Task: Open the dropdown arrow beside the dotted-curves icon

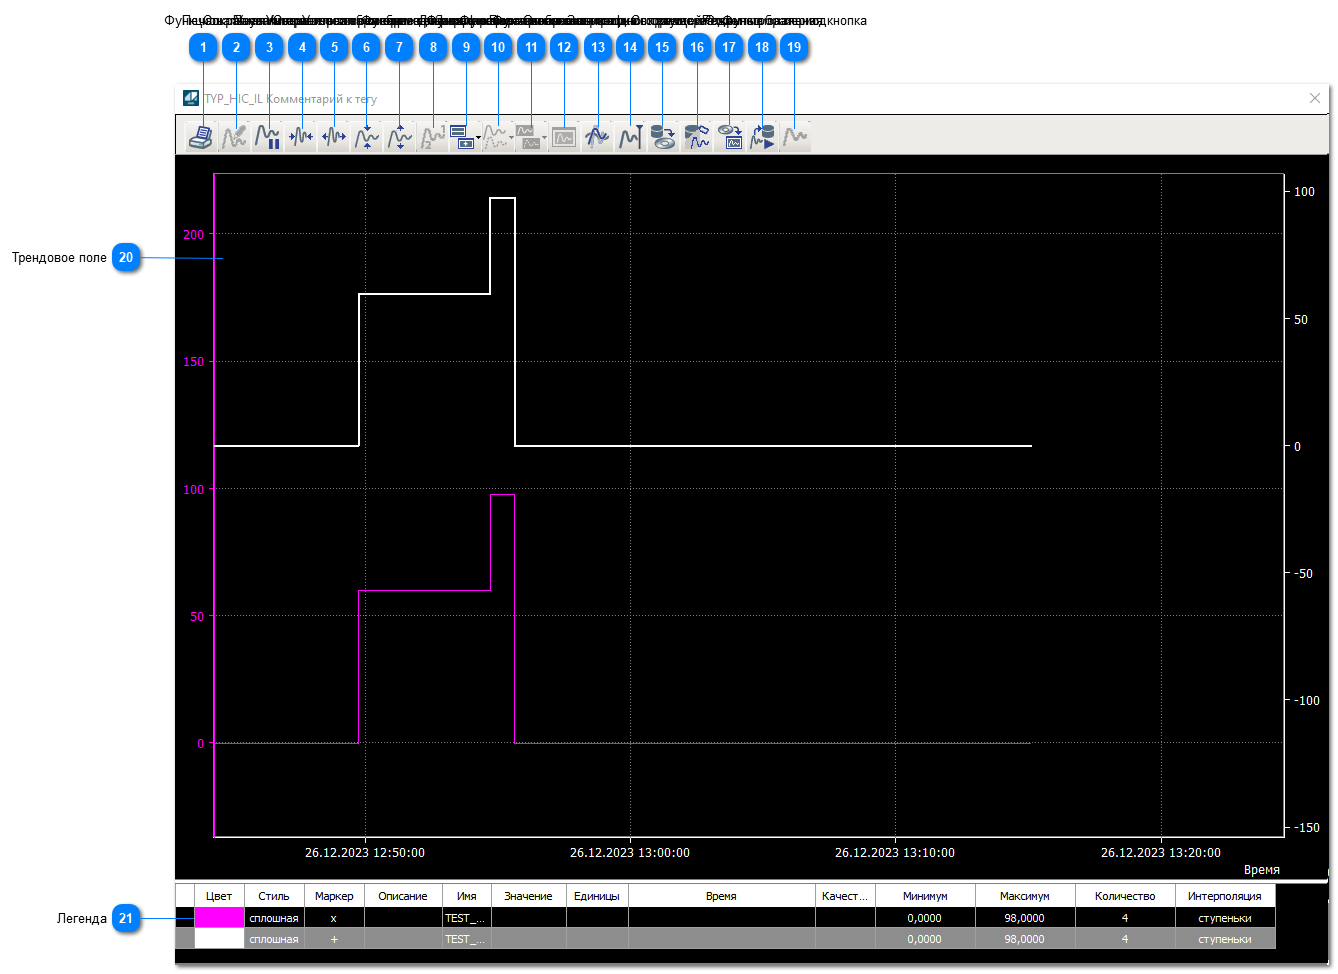Action: point(512,137)
